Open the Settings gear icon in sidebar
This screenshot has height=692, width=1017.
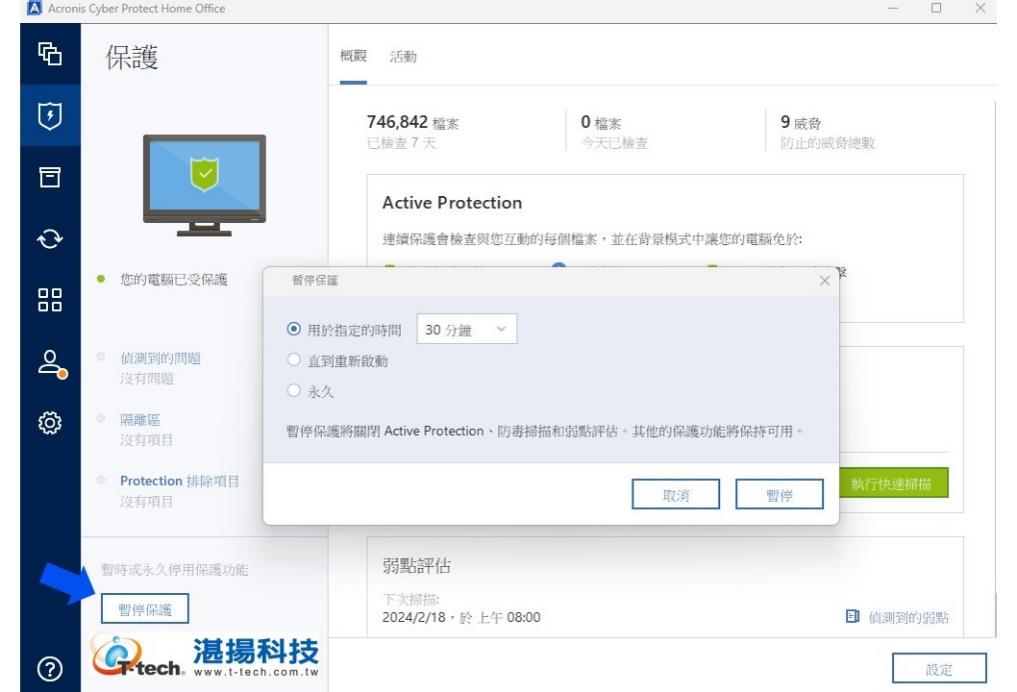[x=50, y=423]
